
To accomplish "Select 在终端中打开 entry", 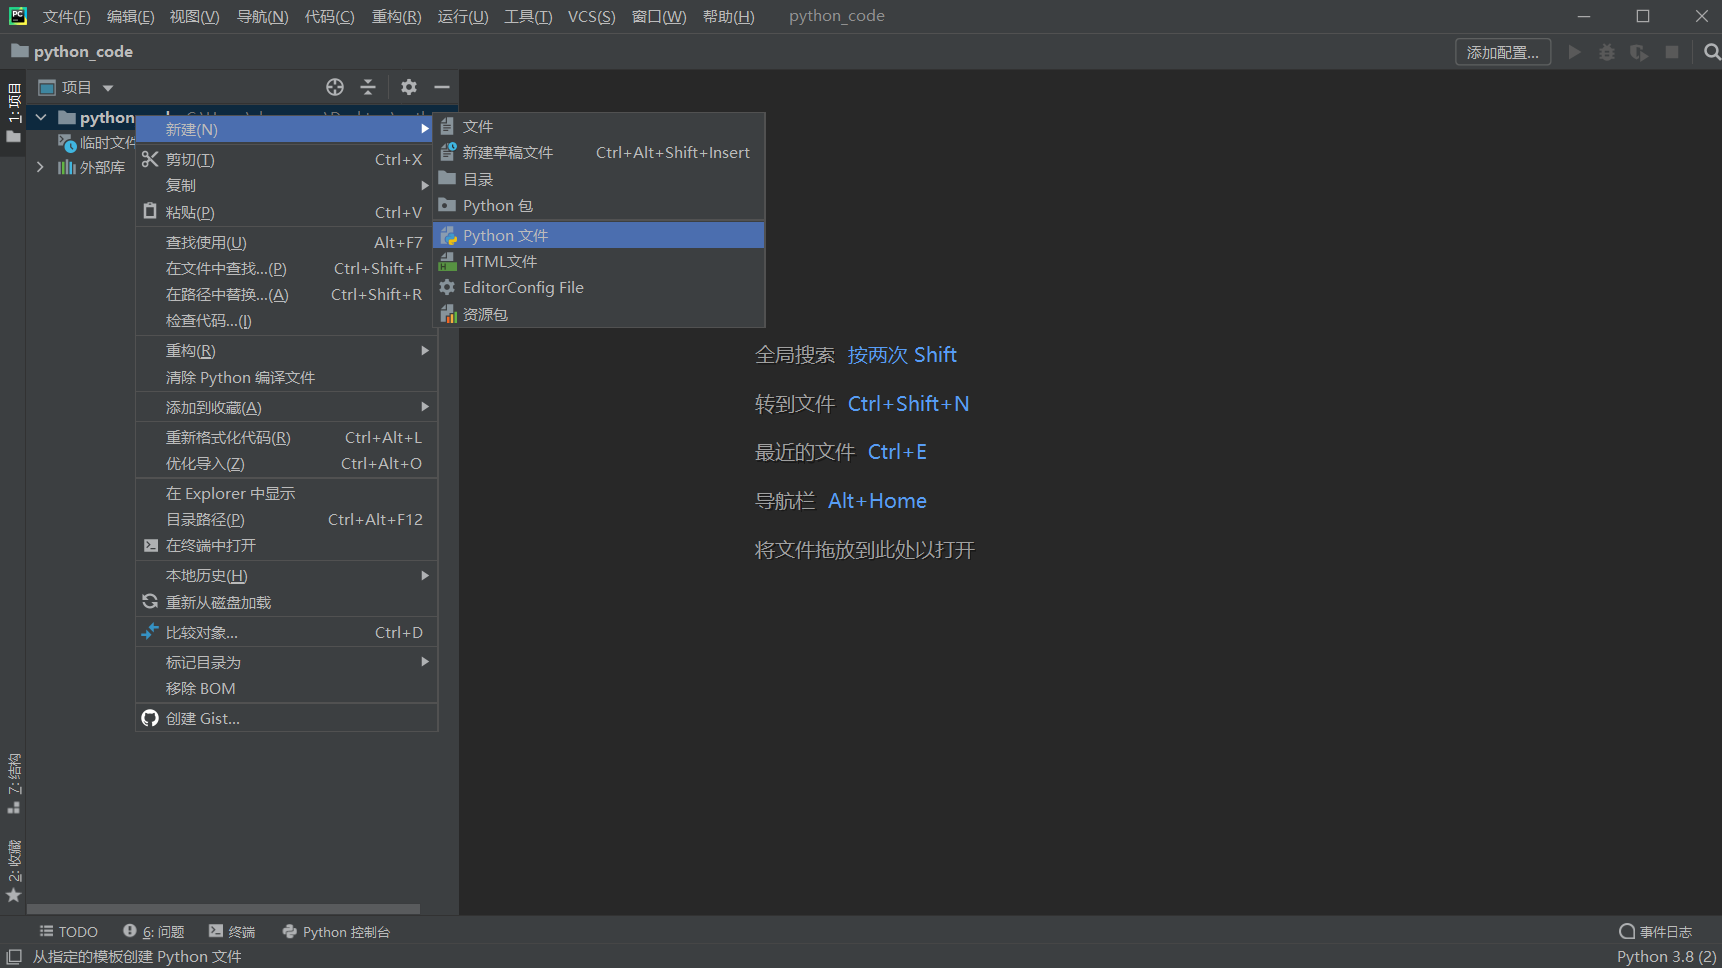I will point(286,545).
